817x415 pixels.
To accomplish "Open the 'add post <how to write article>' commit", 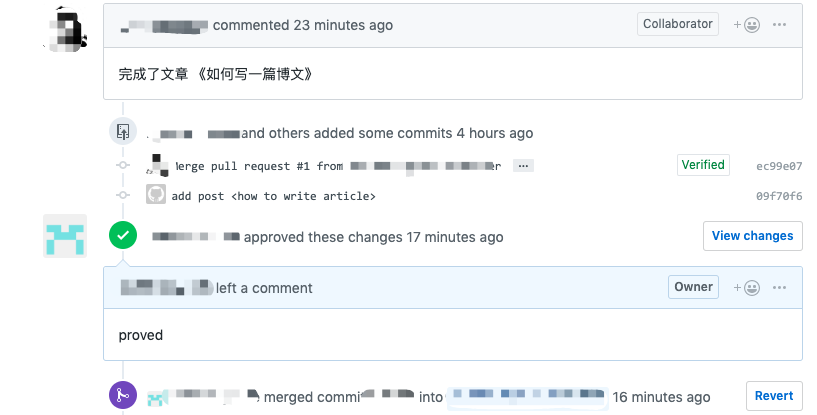I will pyautogui.click(x=273, y=196).
